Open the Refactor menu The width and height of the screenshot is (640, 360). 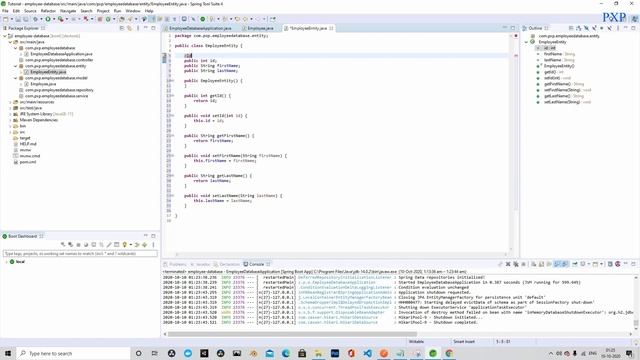(48, 11)
